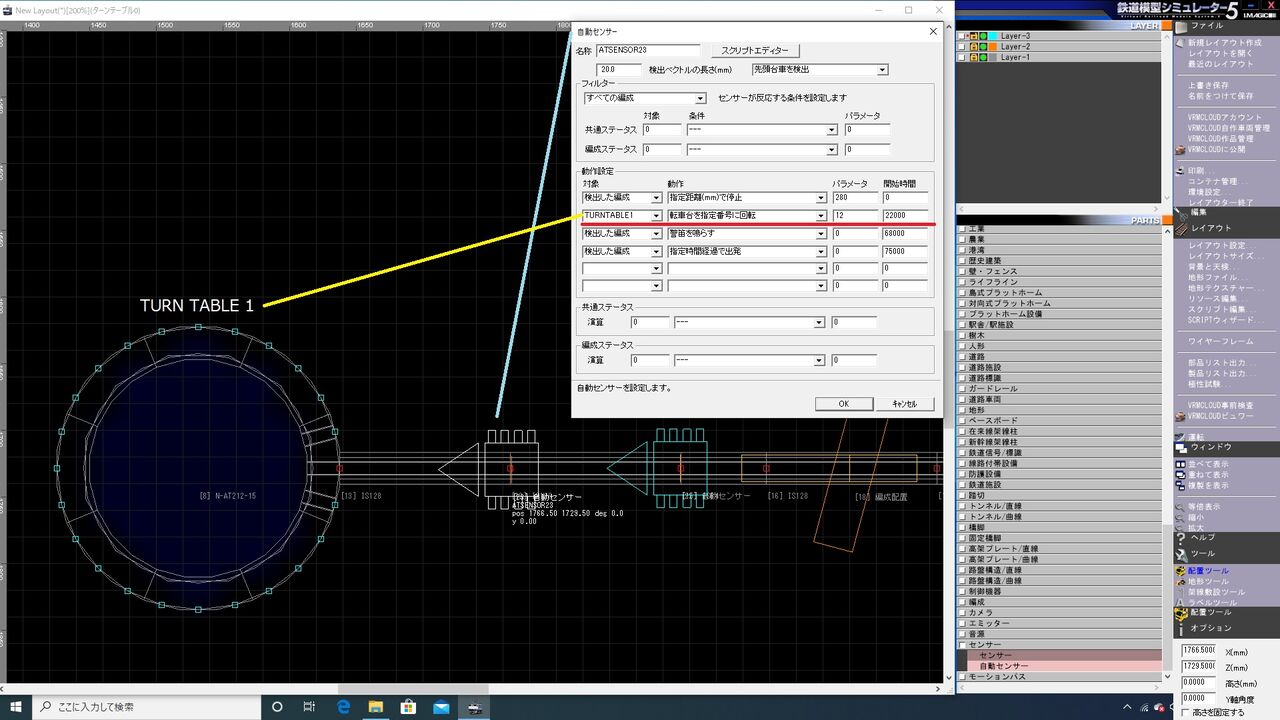Check the 樹木 parts category checkbox
Viewport: 1280px width, 720px height.
(963, 335)
